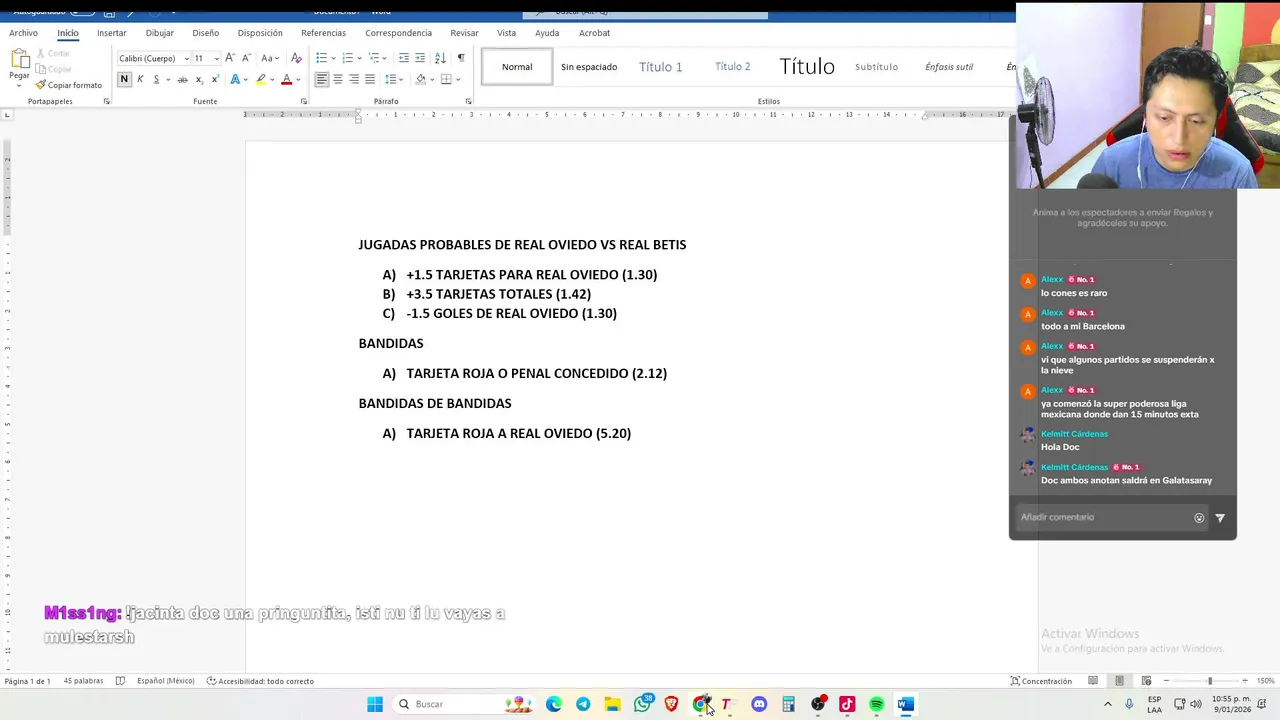
Task: Open the Insertar ribbon tab
Action: pos(112,33)
